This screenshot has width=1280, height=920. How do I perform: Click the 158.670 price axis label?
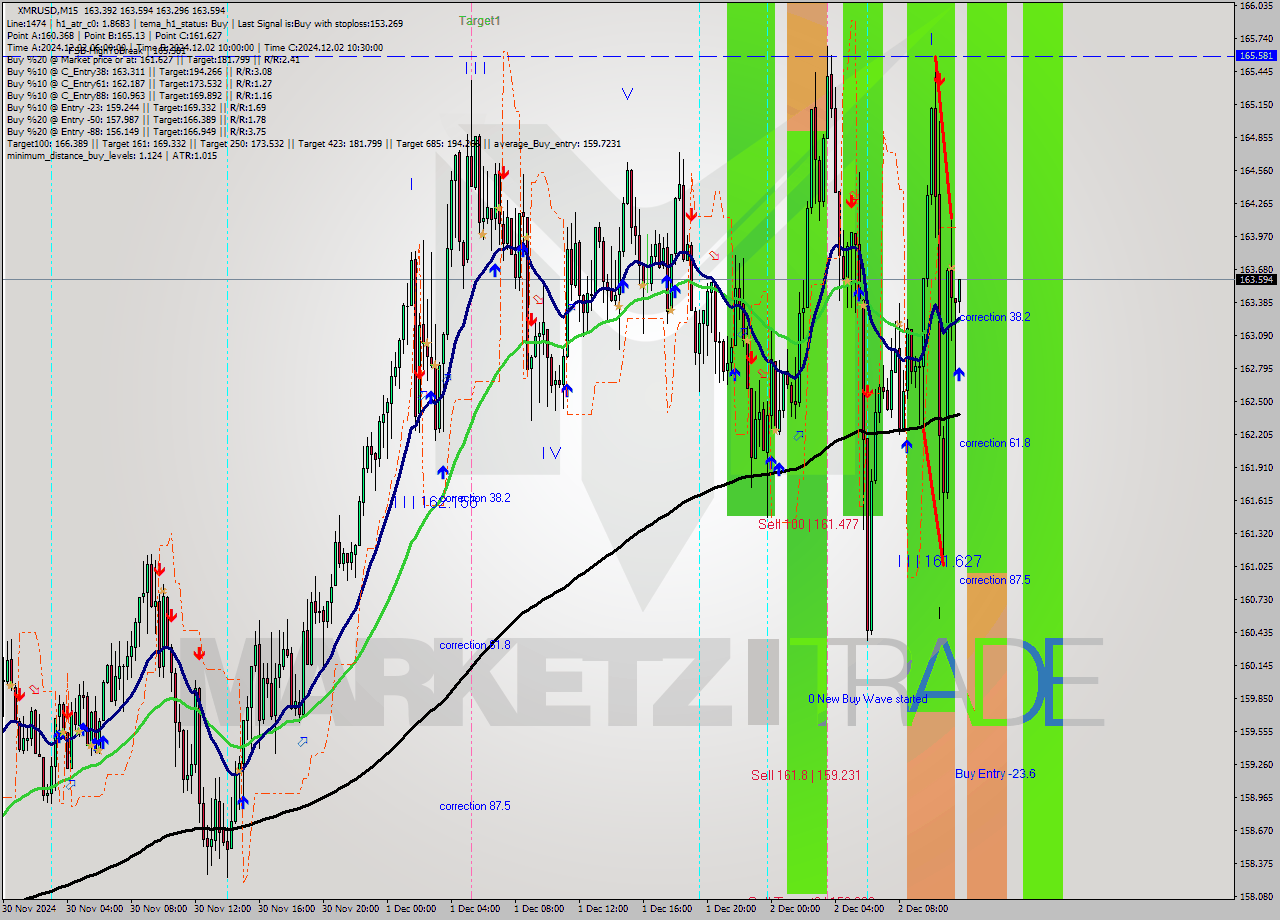[1256, 831]
